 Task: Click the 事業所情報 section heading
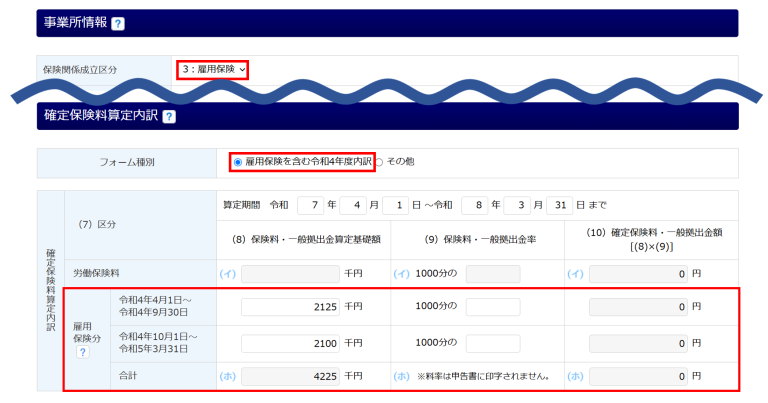click(75, 23)
